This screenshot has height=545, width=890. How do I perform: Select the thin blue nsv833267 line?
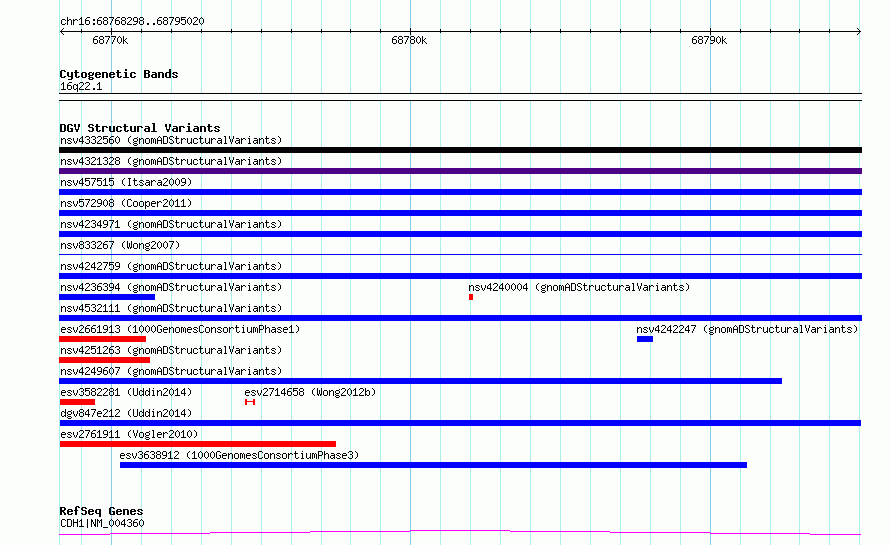pyautogui.click(x=460, y=254)
